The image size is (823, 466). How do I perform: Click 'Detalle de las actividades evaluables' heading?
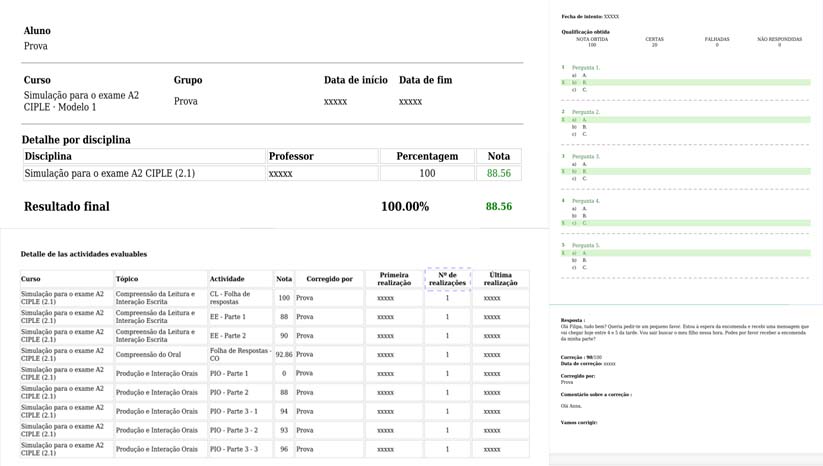pos(84,254)
